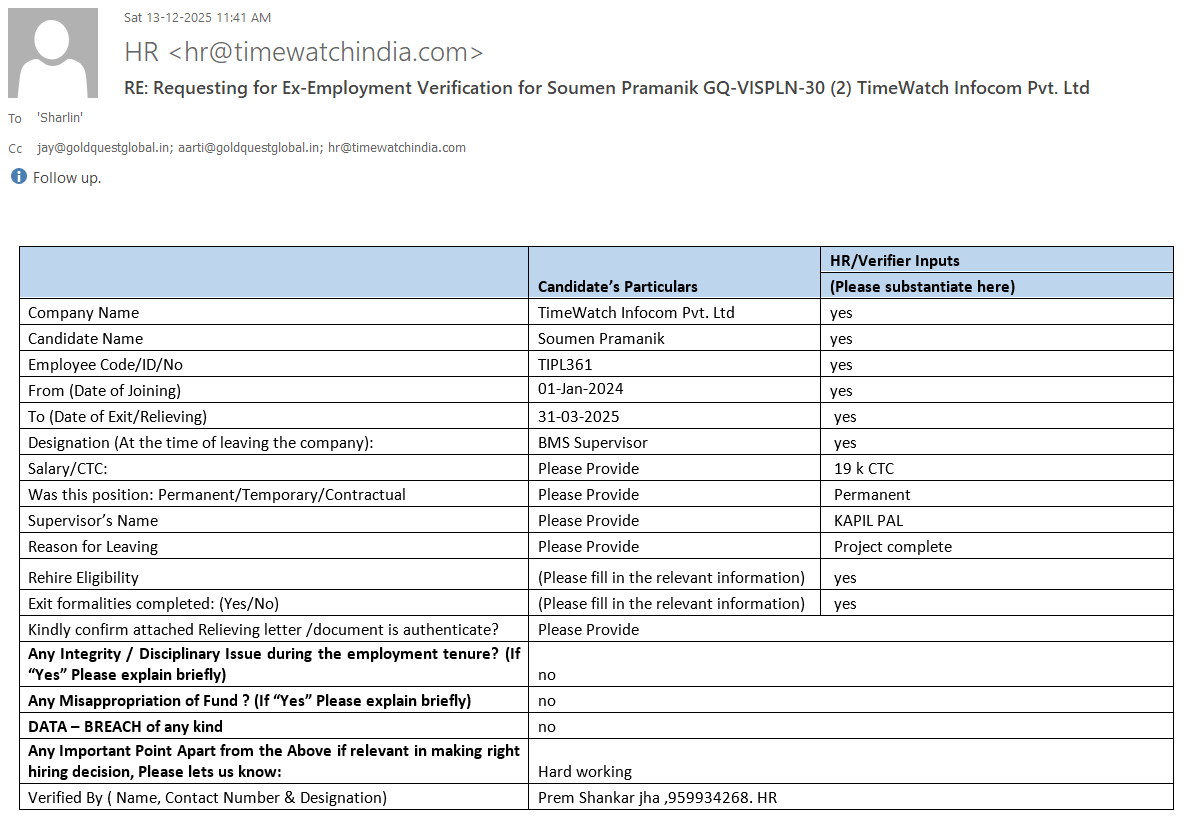Click the To (Date of Exit/Relieving) label
Screen dimensions: 1187x822
click(x=117, y=416)
